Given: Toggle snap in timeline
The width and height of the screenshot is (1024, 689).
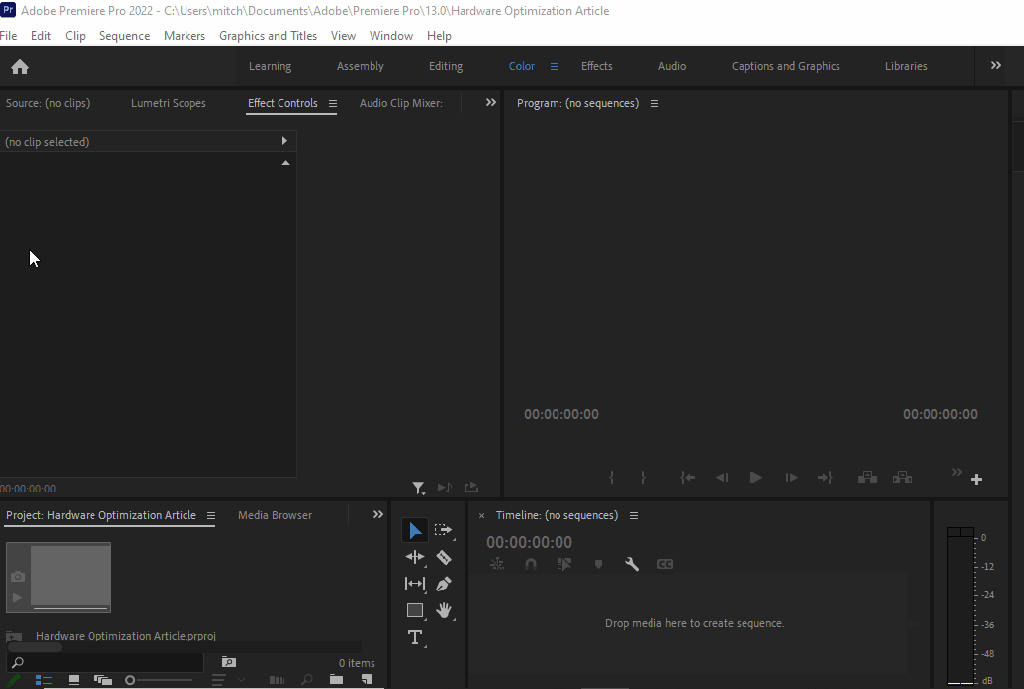Looking at the screenshot, I should [x=531, y=564].
